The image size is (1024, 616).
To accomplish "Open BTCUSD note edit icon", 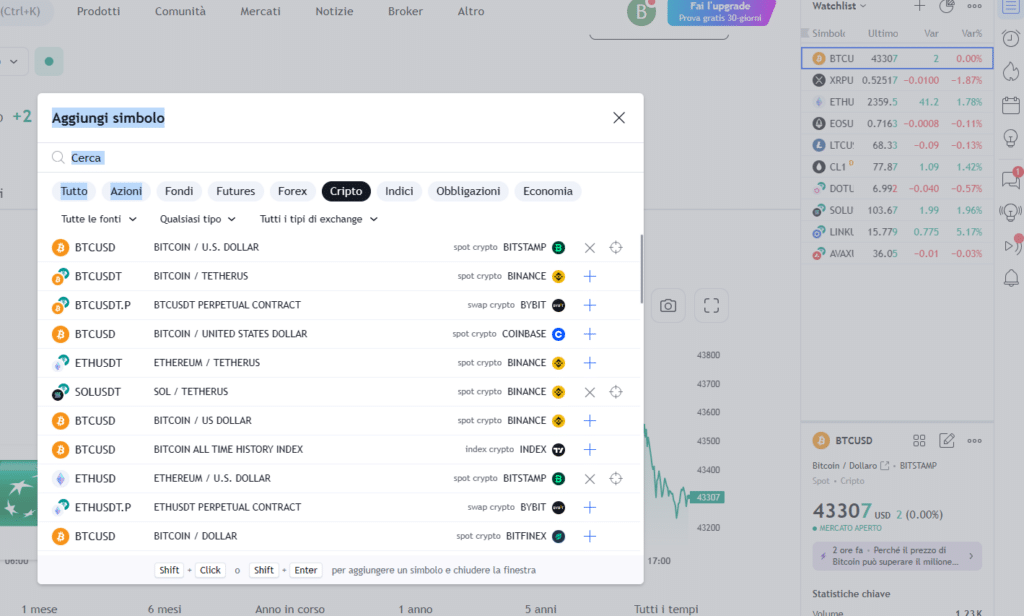I will tap(947, 441).
